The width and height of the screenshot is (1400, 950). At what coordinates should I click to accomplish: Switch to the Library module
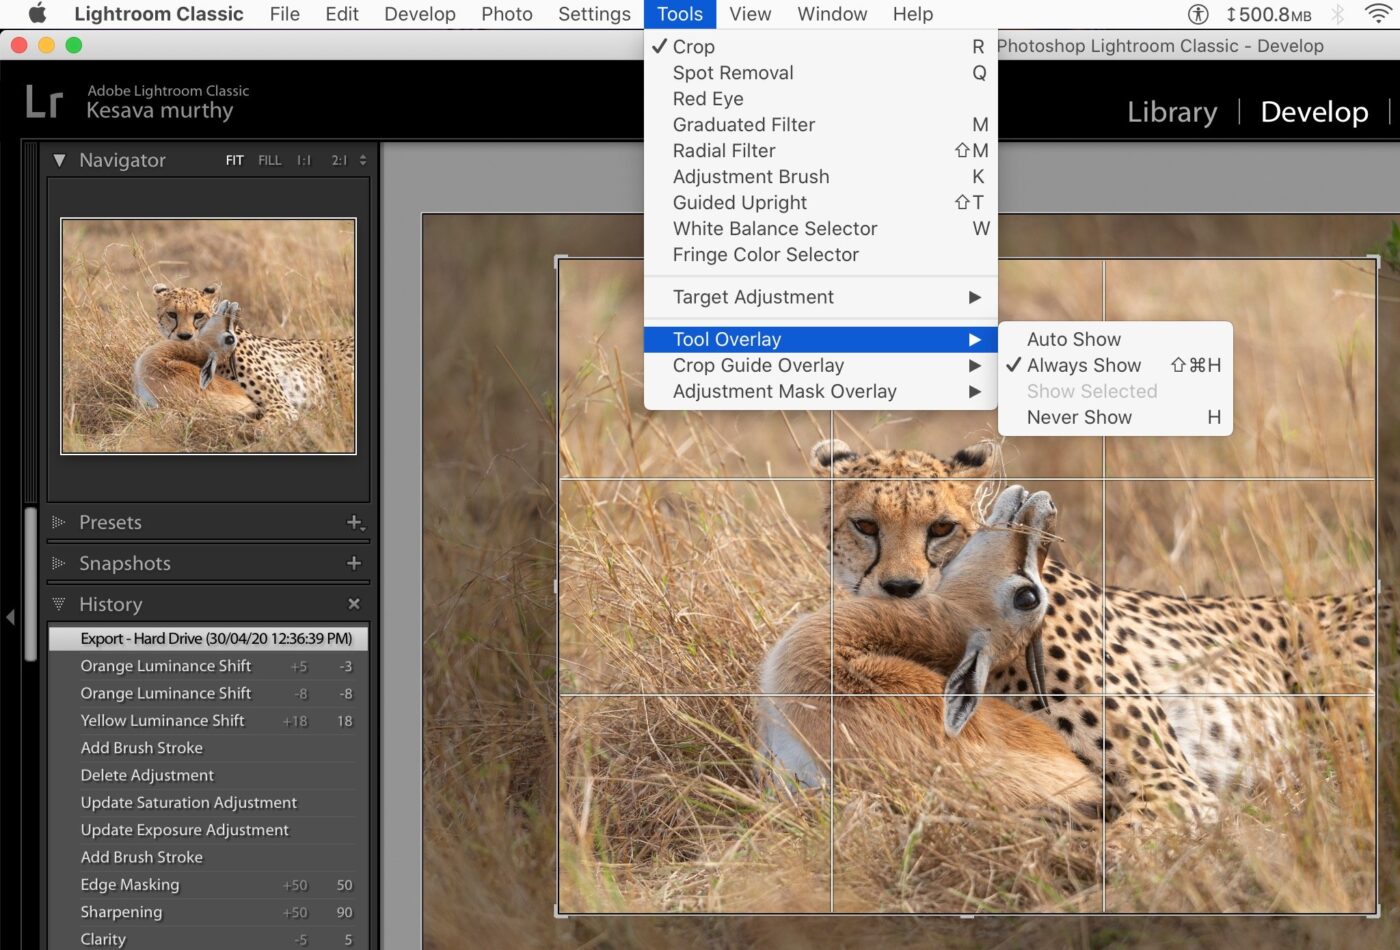point(1172,112)
